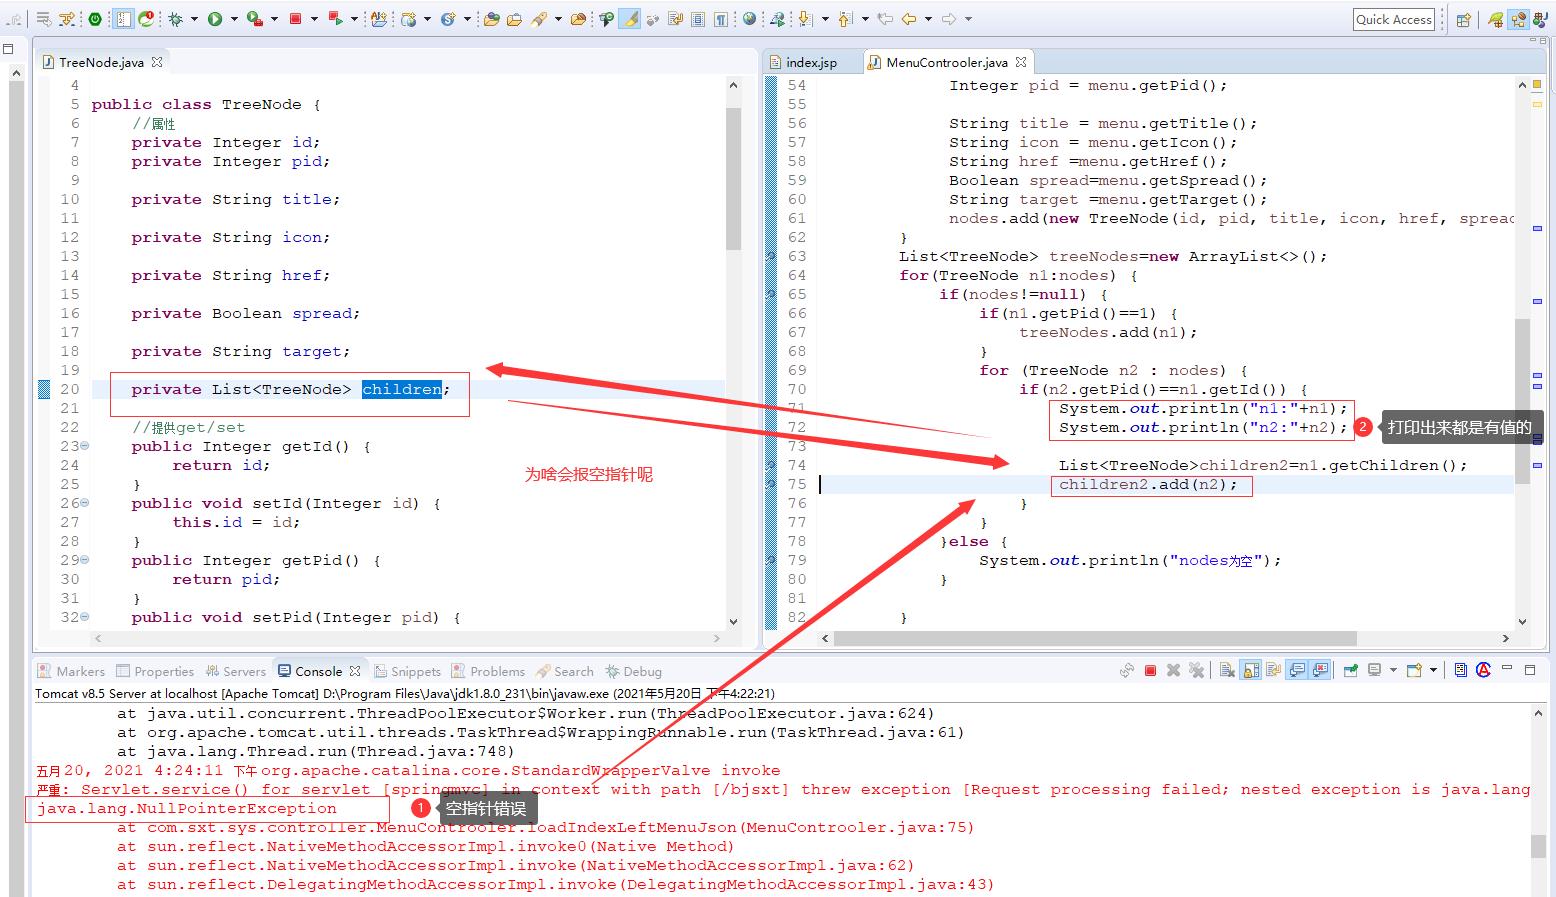
Task: Click the MenuControoler editor horizontal scrollbar
Action: point(1095,638)
